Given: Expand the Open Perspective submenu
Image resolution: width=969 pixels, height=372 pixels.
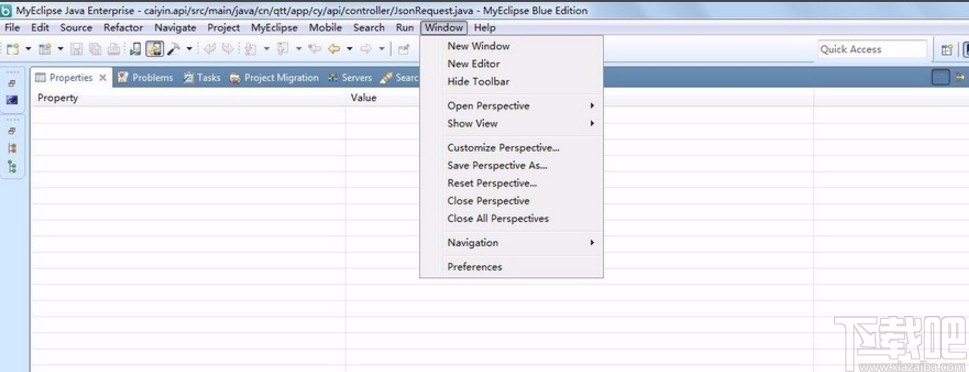Looking at the screenshot, I should pos(511,106).
